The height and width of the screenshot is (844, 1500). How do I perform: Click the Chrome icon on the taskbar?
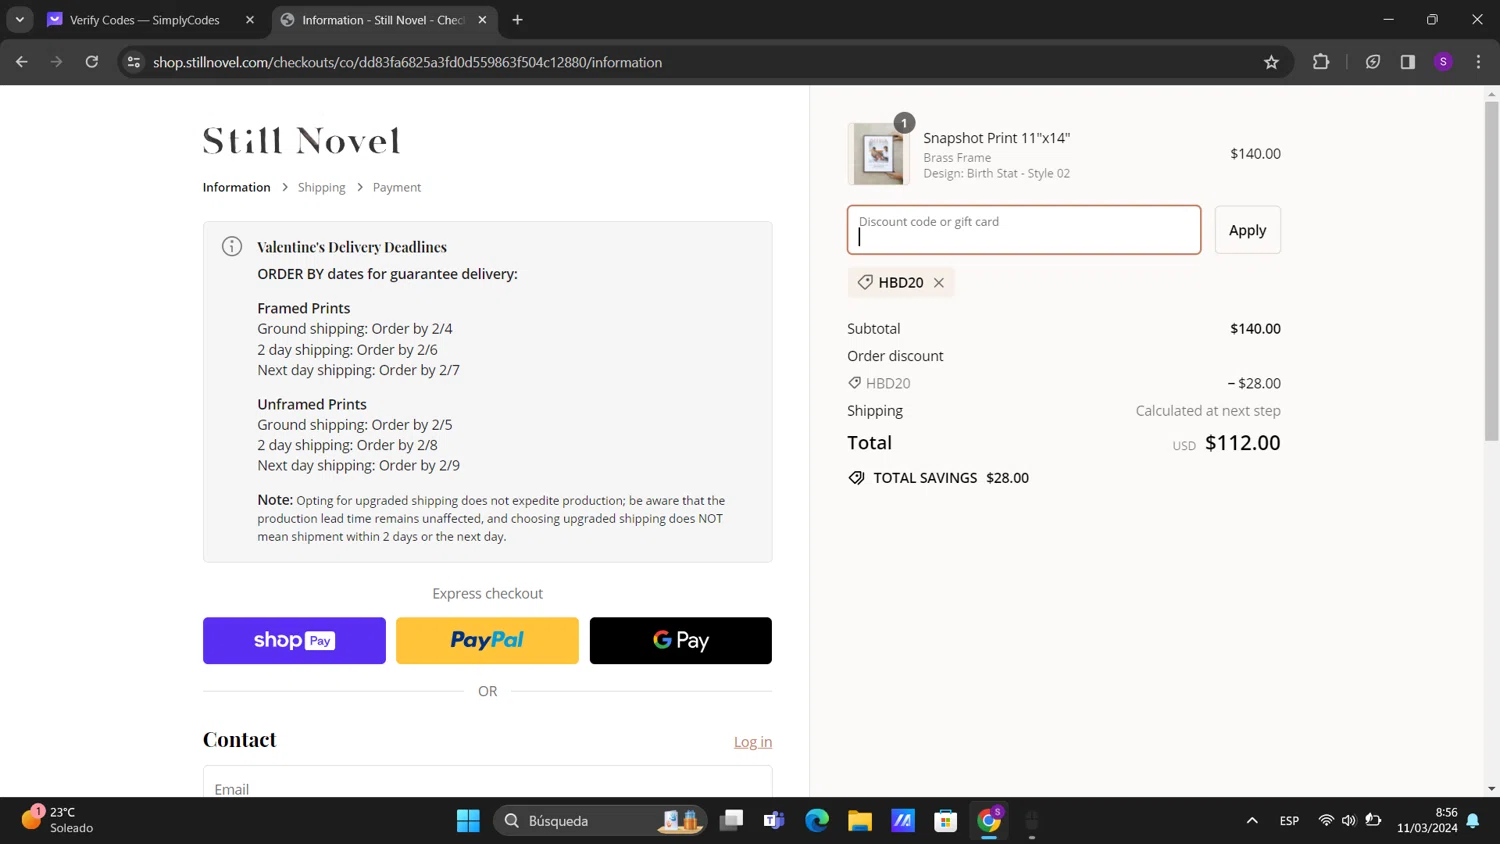point(989,821)
